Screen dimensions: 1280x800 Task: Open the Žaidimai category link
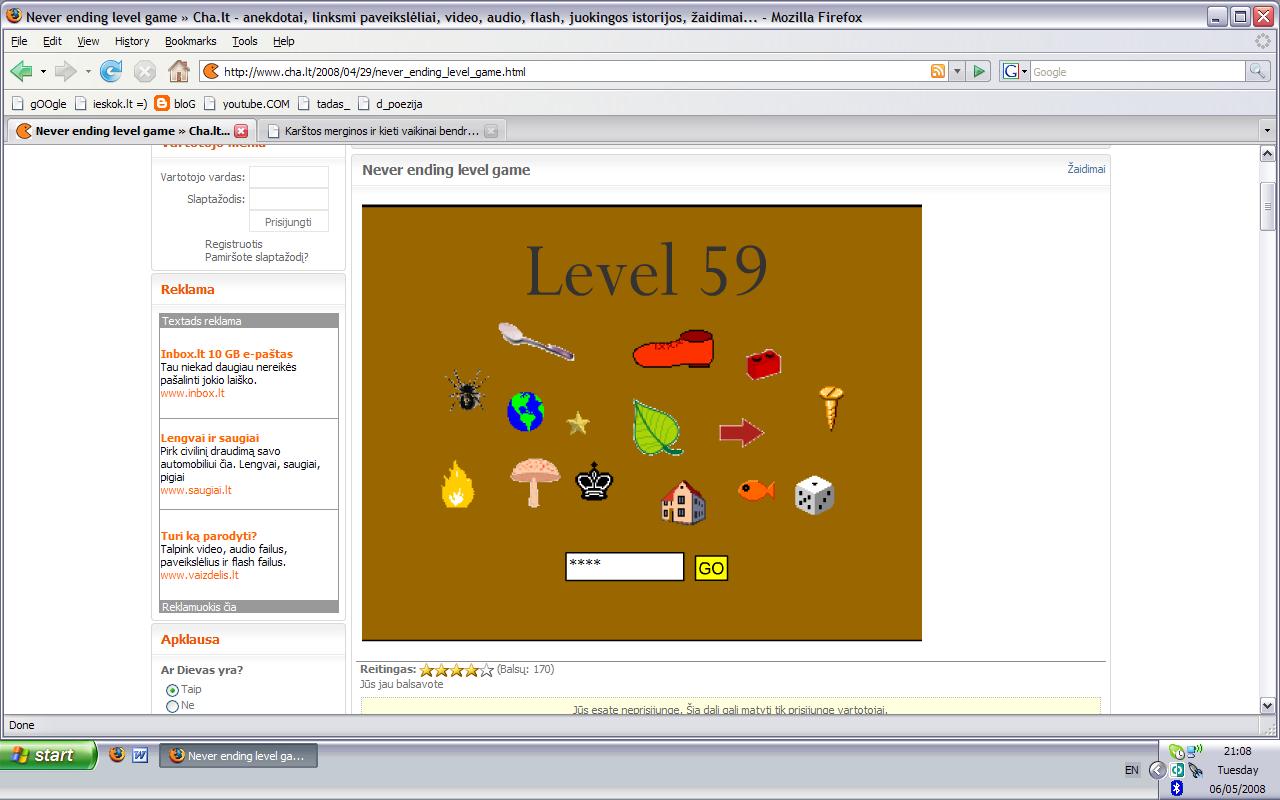(1086, 169)
